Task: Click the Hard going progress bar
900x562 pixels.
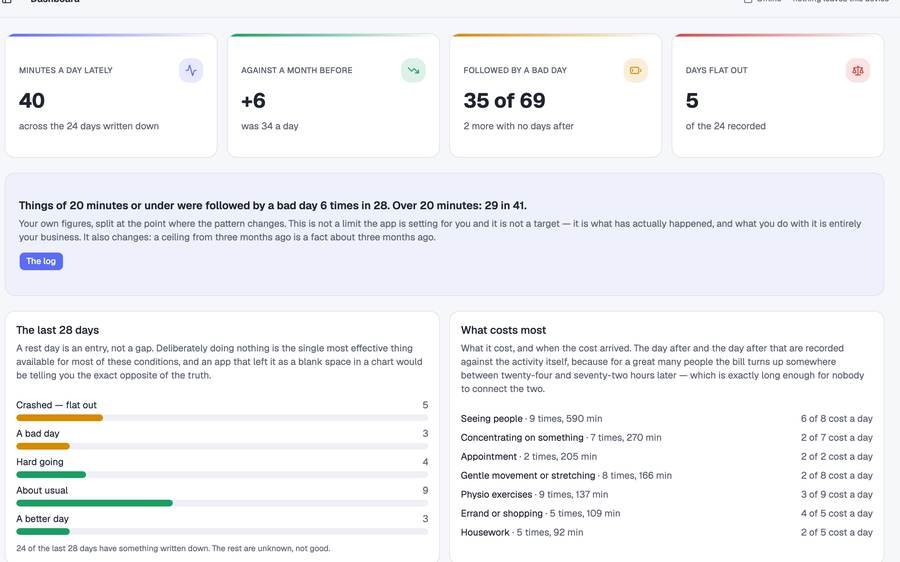Action: (x=222, y=475)
